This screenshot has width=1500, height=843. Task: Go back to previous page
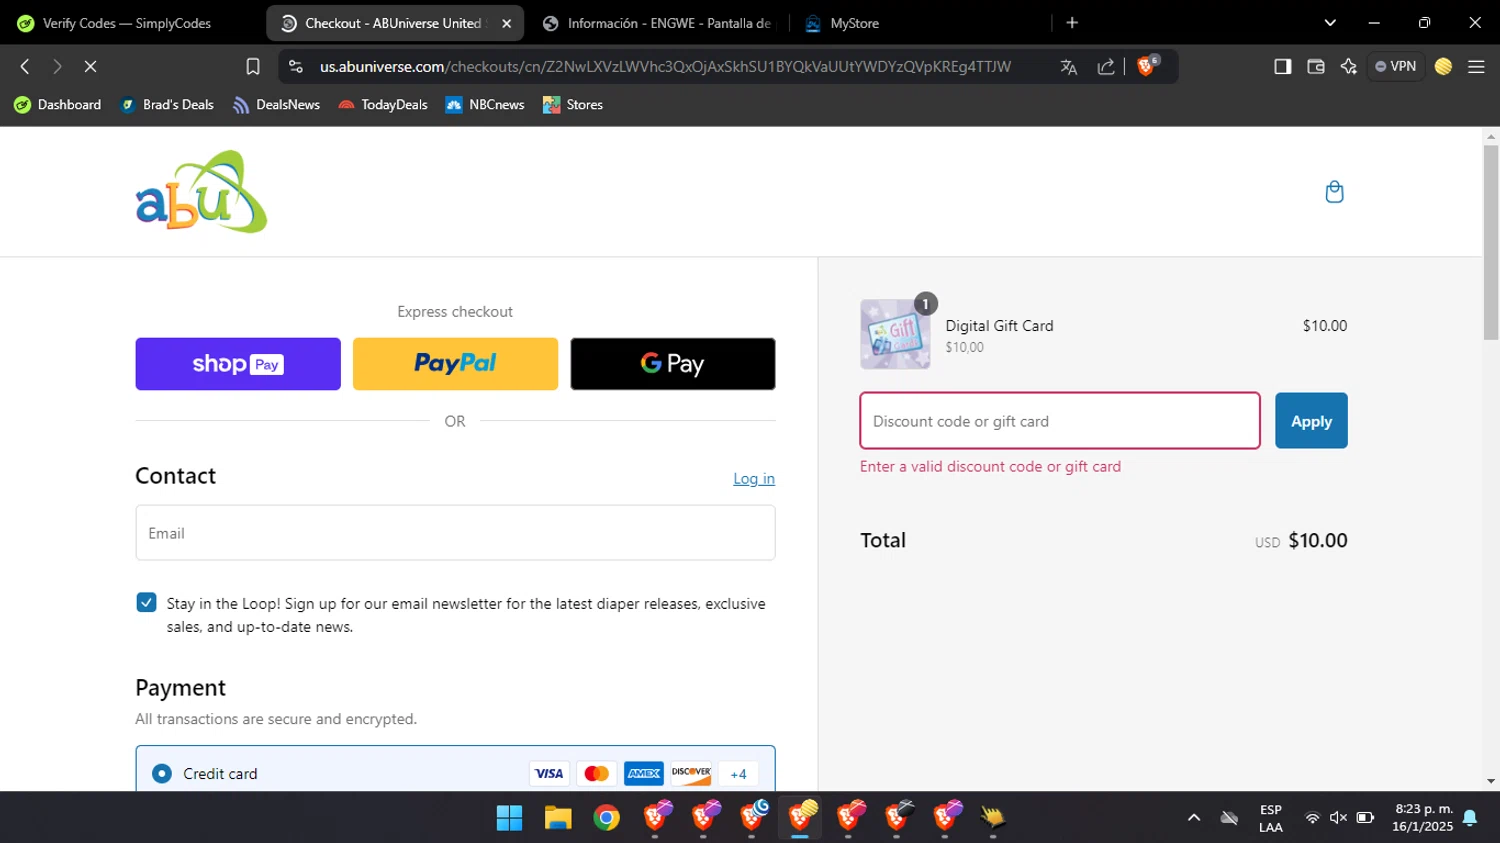(x=25, y=66)
